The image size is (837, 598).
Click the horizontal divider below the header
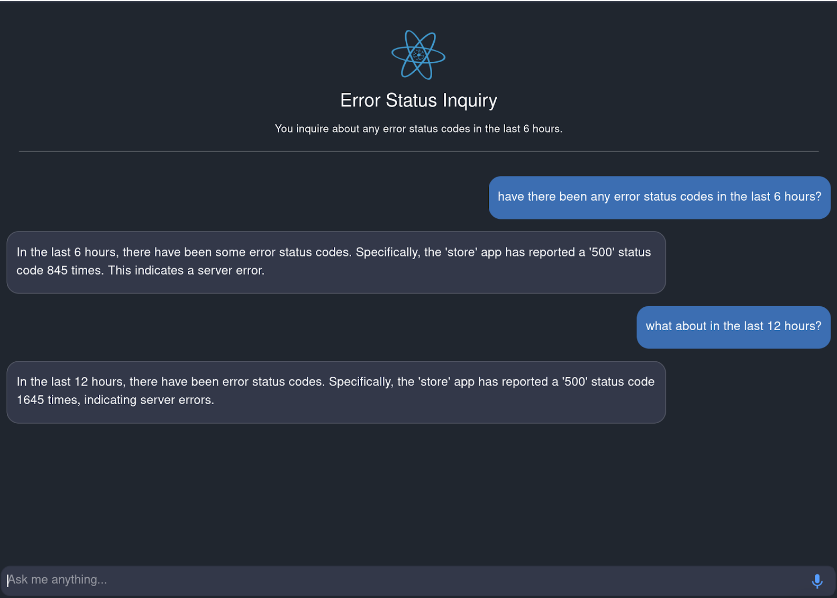pyautogui.click(x=418, y=152)
